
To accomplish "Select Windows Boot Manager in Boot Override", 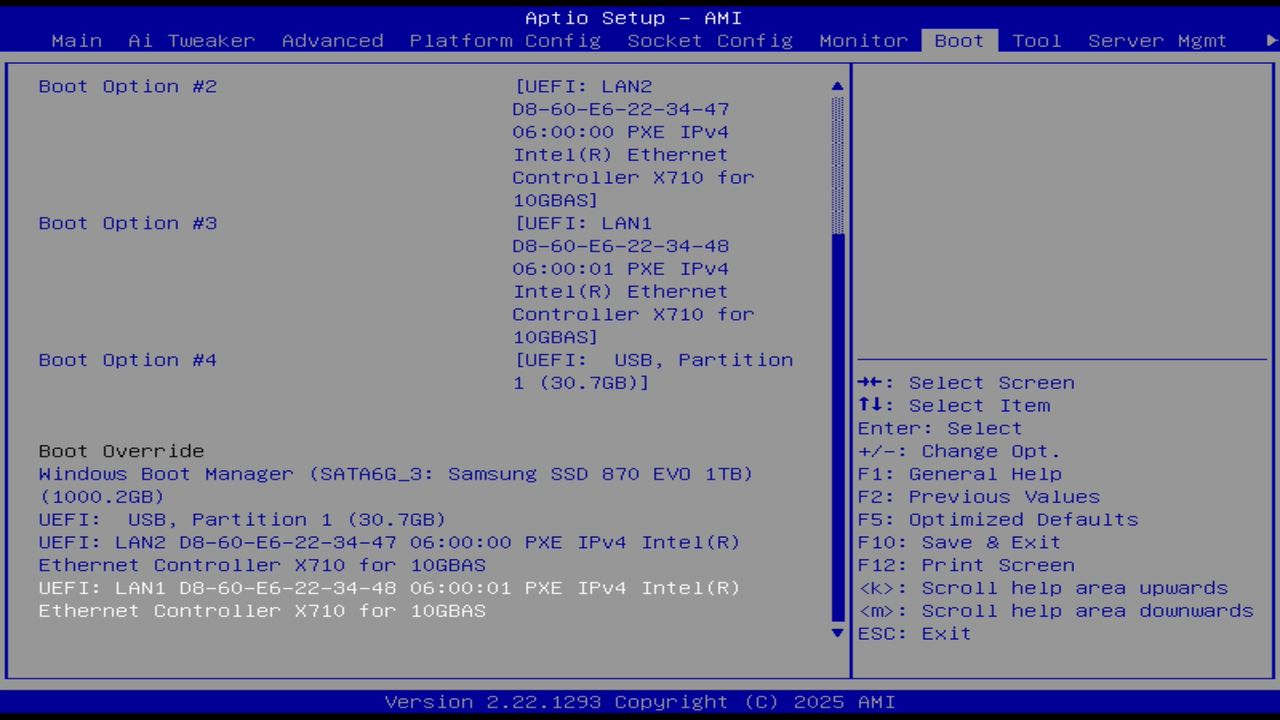I will pos(395,473).
